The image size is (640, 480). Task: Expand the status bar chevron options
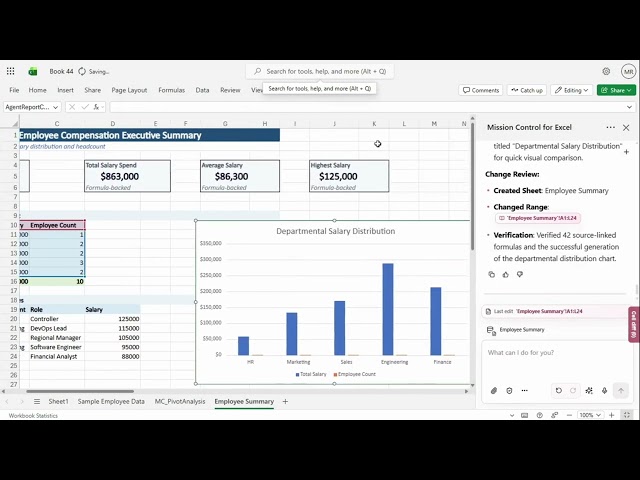coord(512,416)
